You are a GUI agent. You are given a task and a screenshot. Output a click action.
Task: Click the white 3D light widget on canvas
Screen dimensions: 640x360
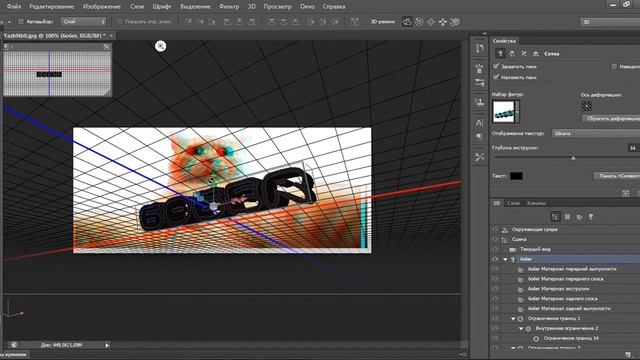tap(160, 46)
